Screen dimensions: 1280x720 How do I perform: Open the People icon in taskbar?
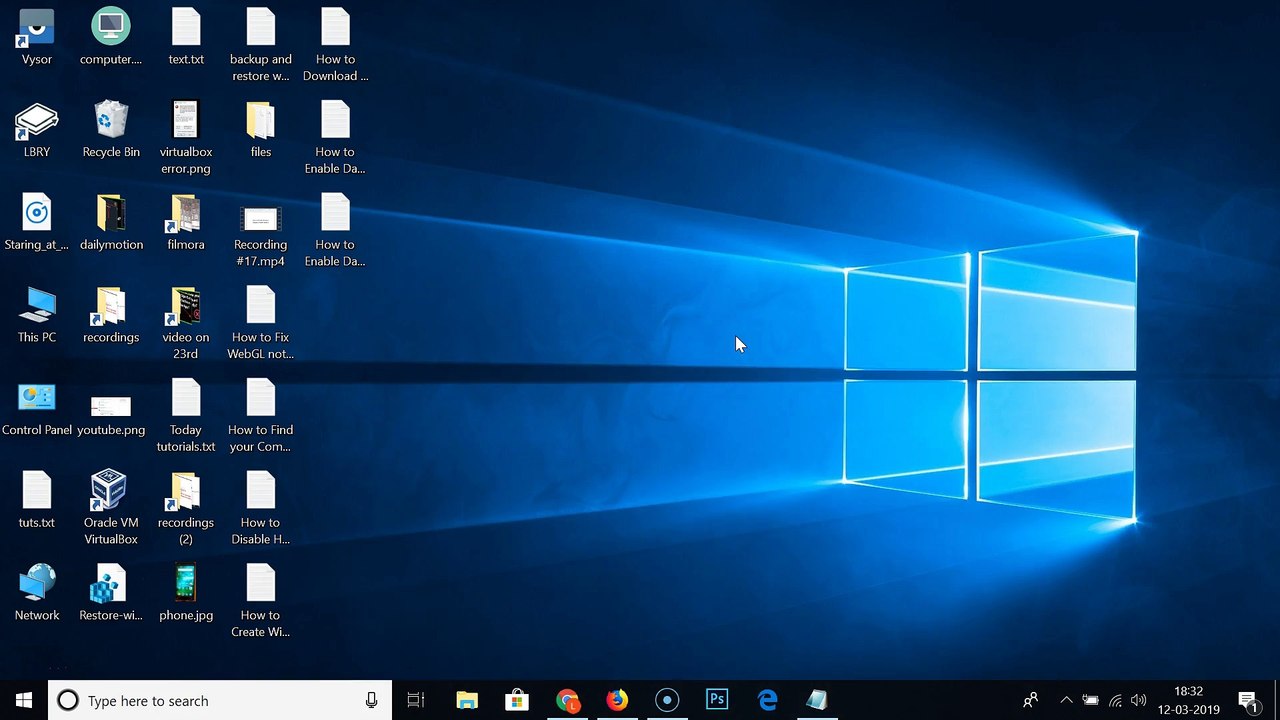pos(1030,700)
